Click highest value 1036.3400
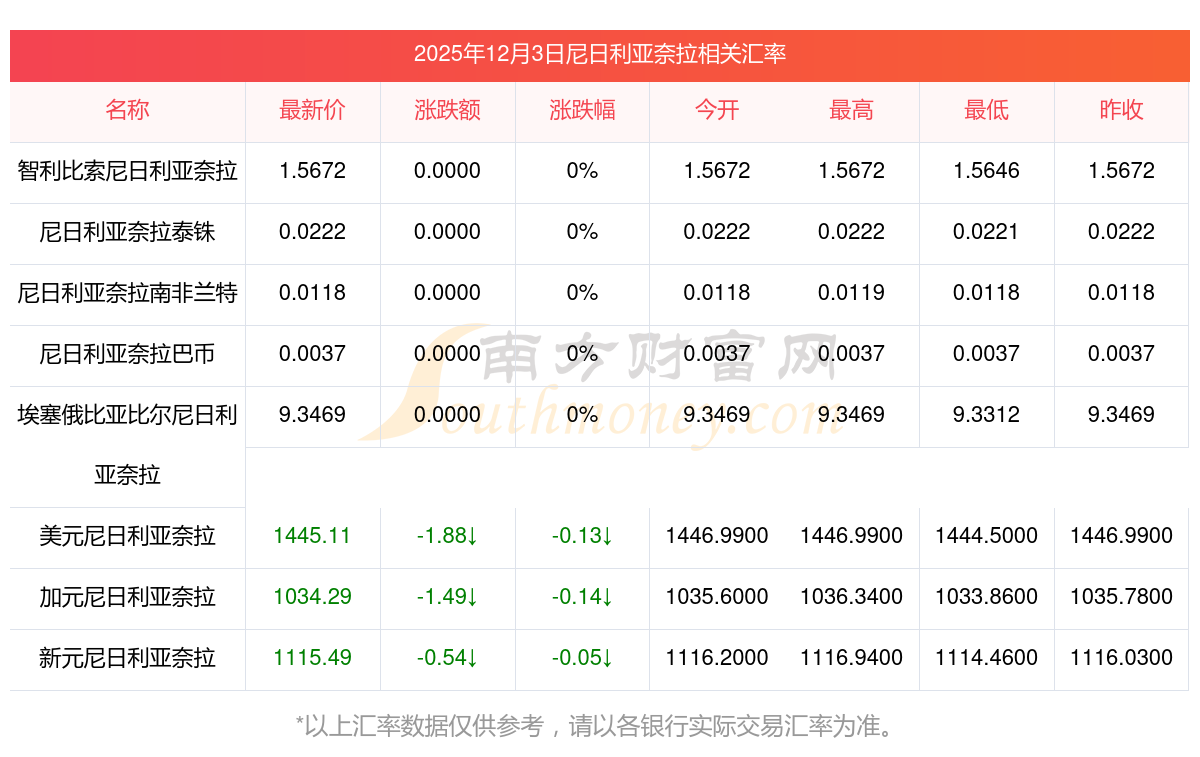Screen dimensions: 1200x757 pyautogui.click(x=851, y=597)
